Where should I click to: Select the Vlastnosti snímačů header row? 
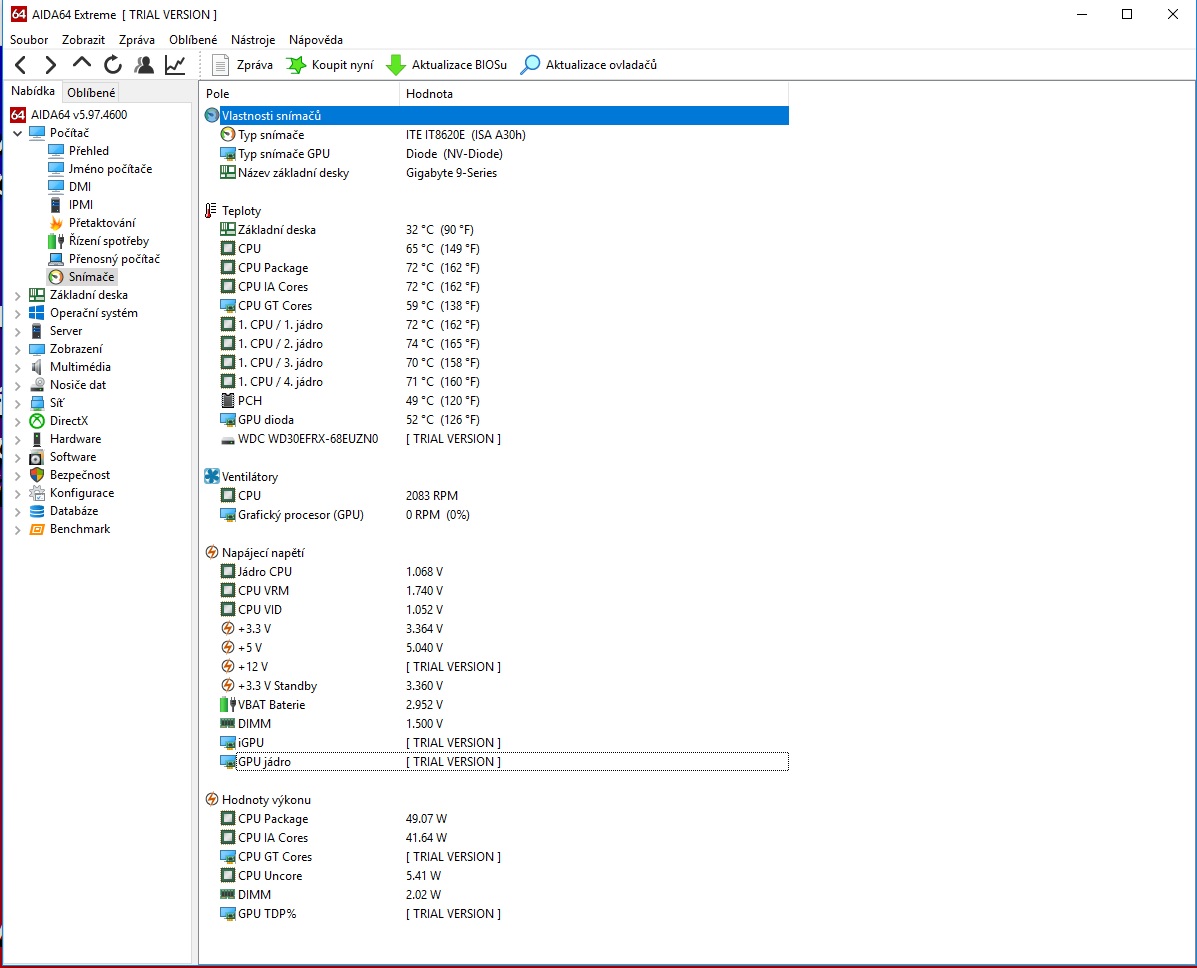[x=496, y=115]
